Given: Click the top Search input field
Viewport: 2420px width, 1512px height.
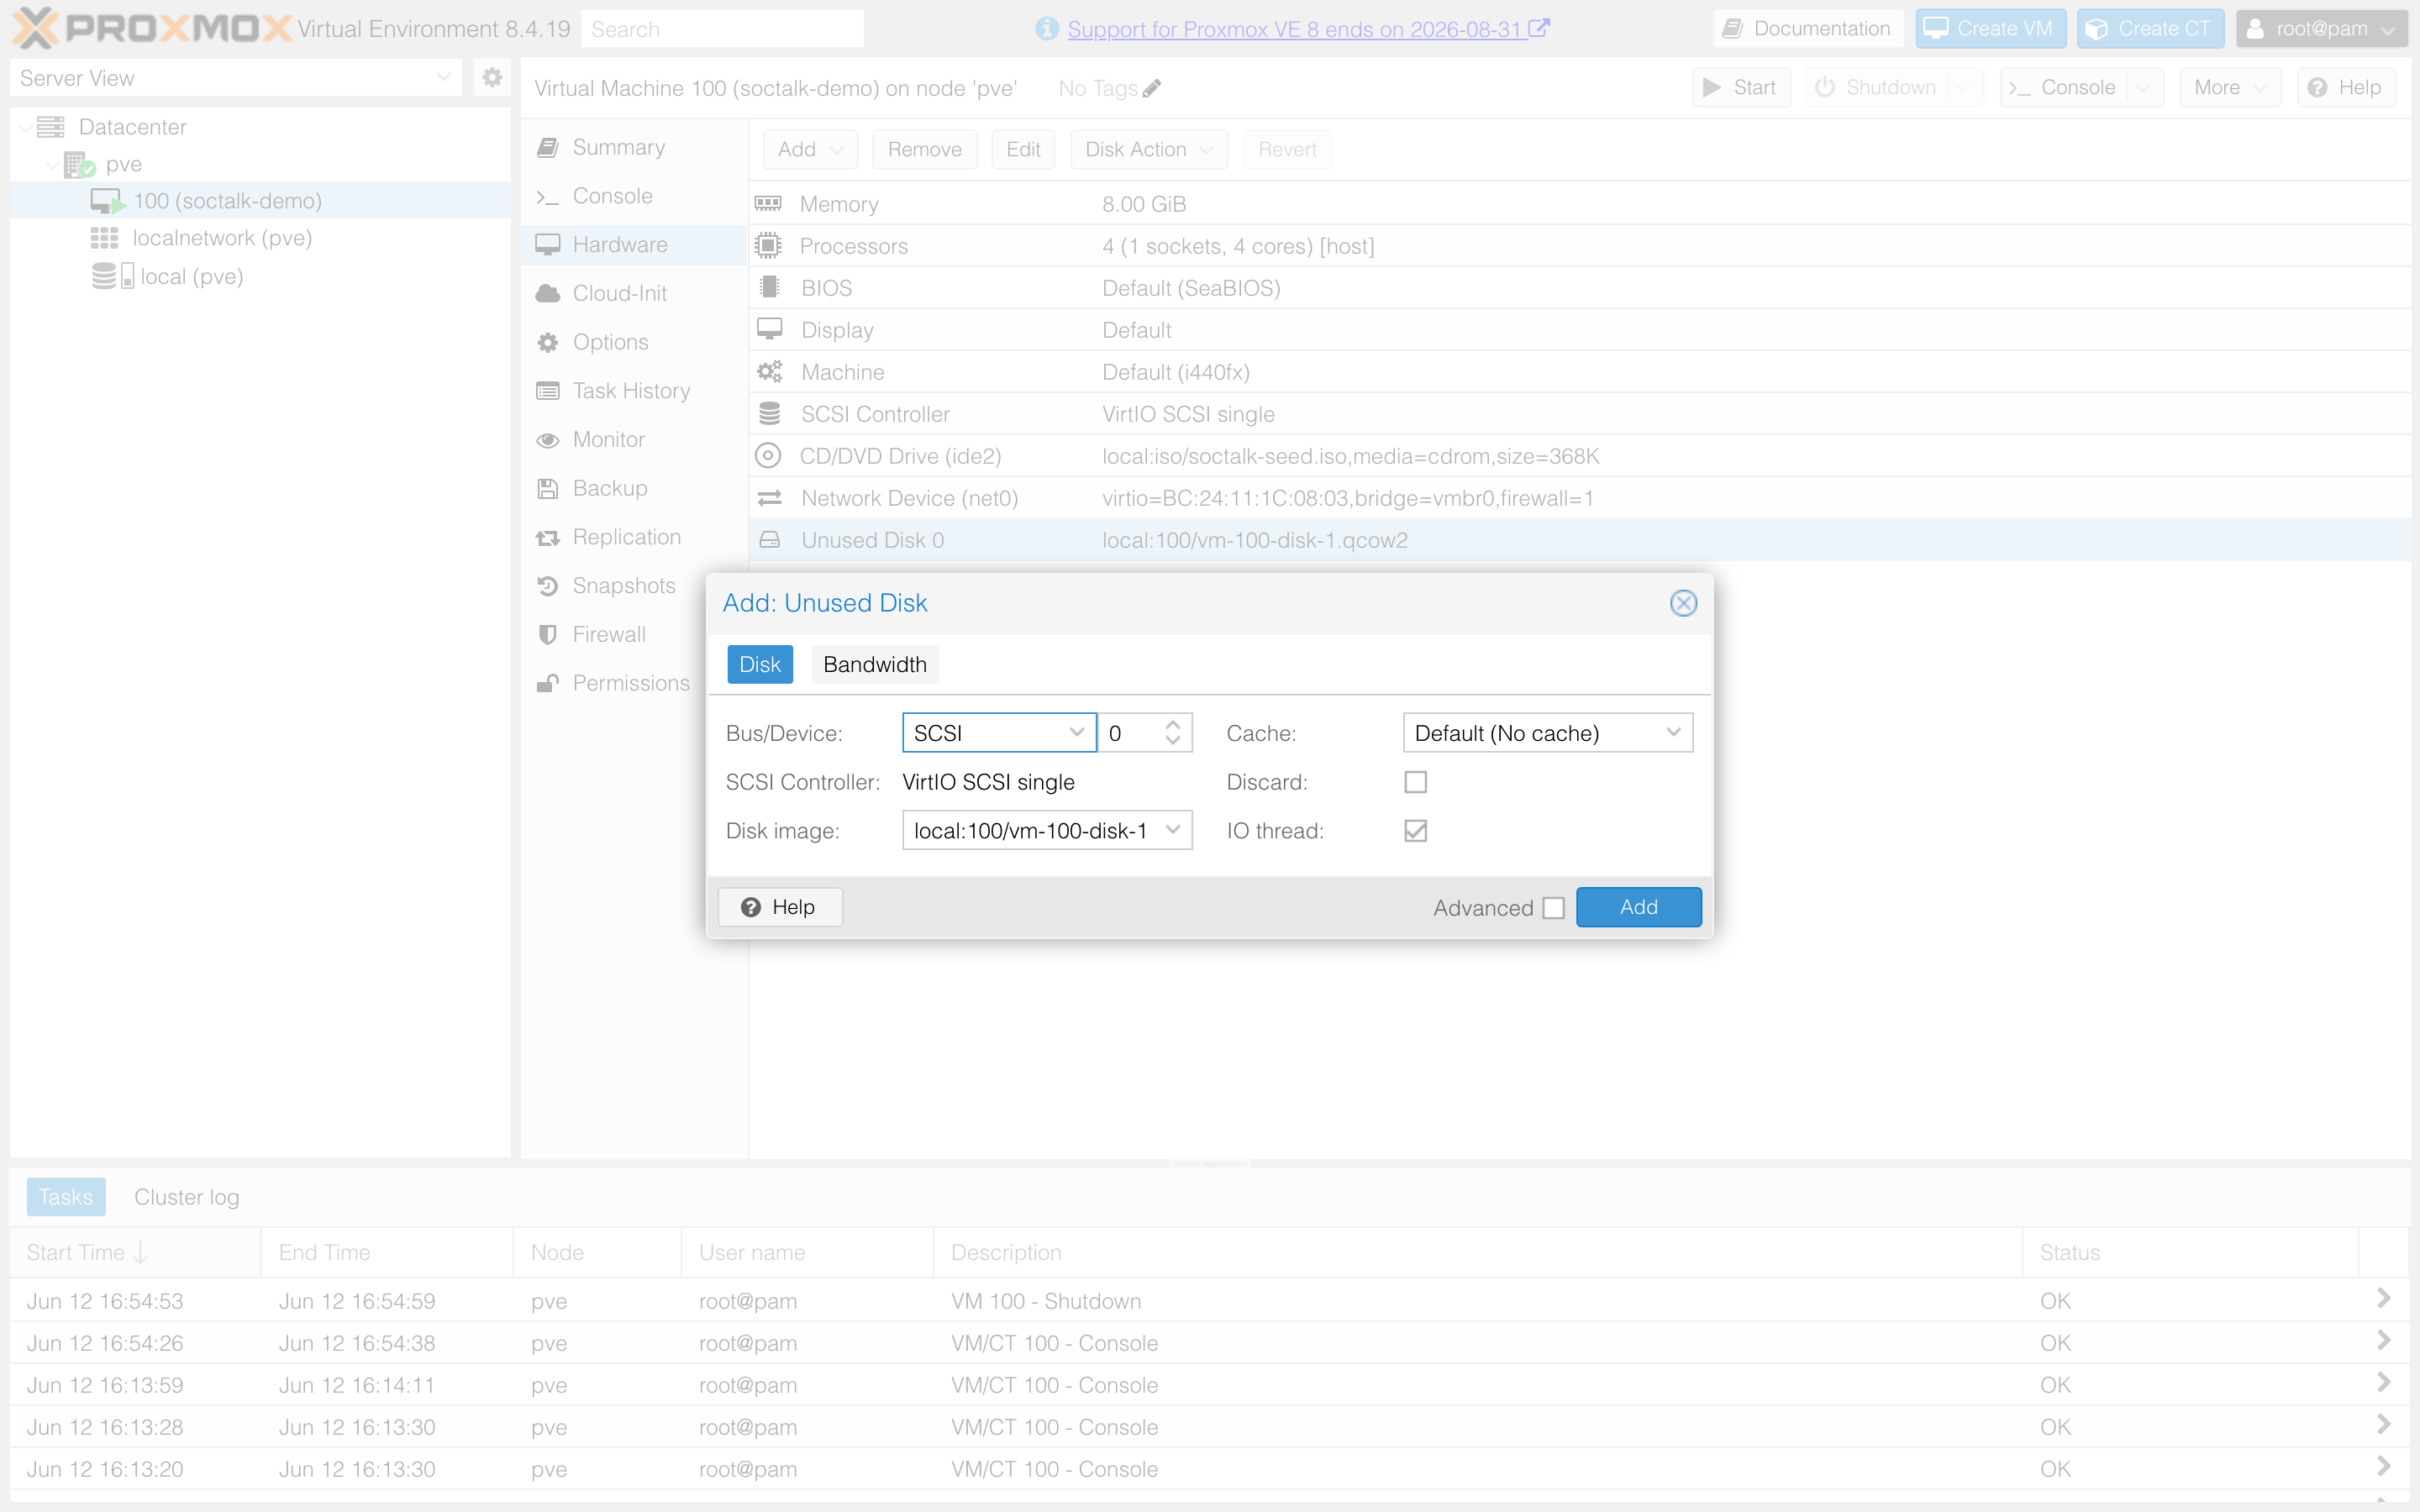Looking at the screenshot, I should [x=722, y=29].
